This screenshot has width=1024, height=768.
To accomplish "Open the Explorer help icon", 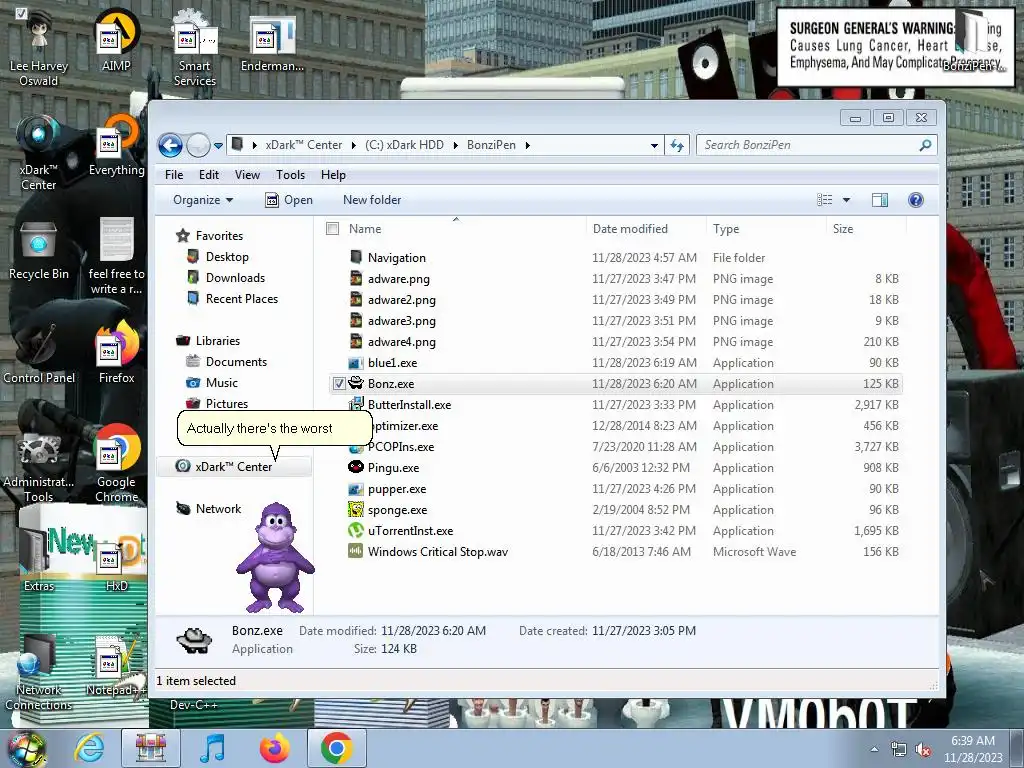I will click(916, 200).
